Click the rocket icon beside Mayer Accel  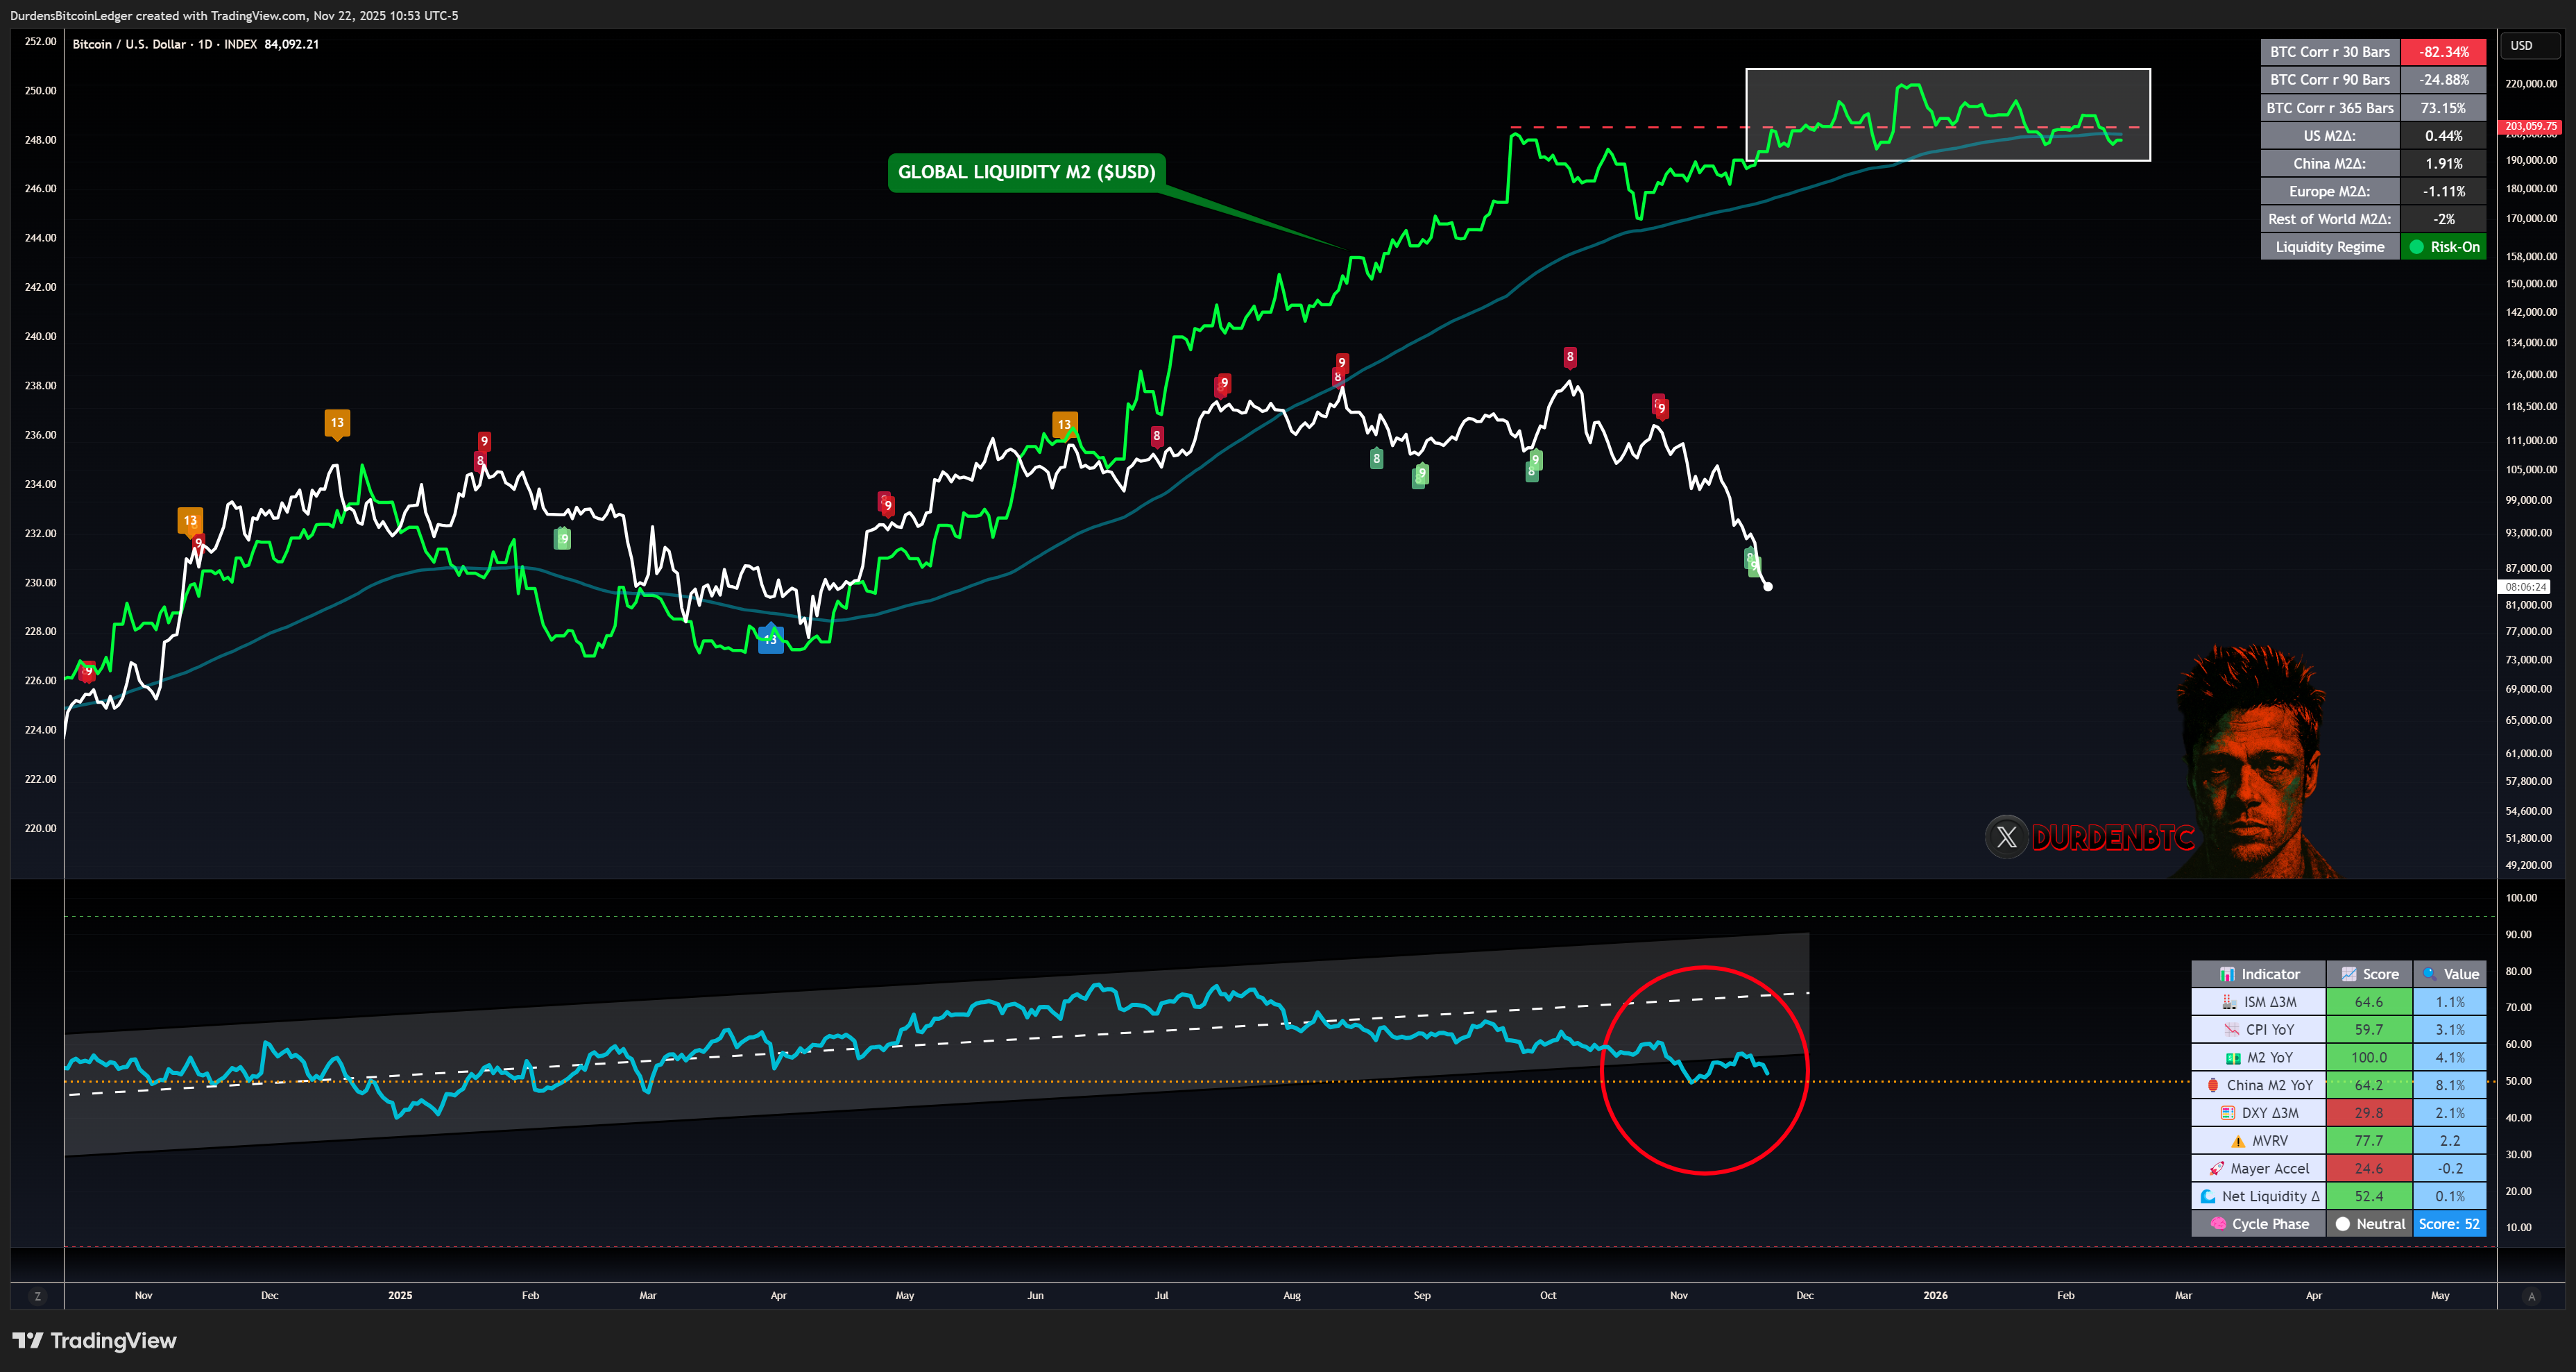[2217, 1168]
